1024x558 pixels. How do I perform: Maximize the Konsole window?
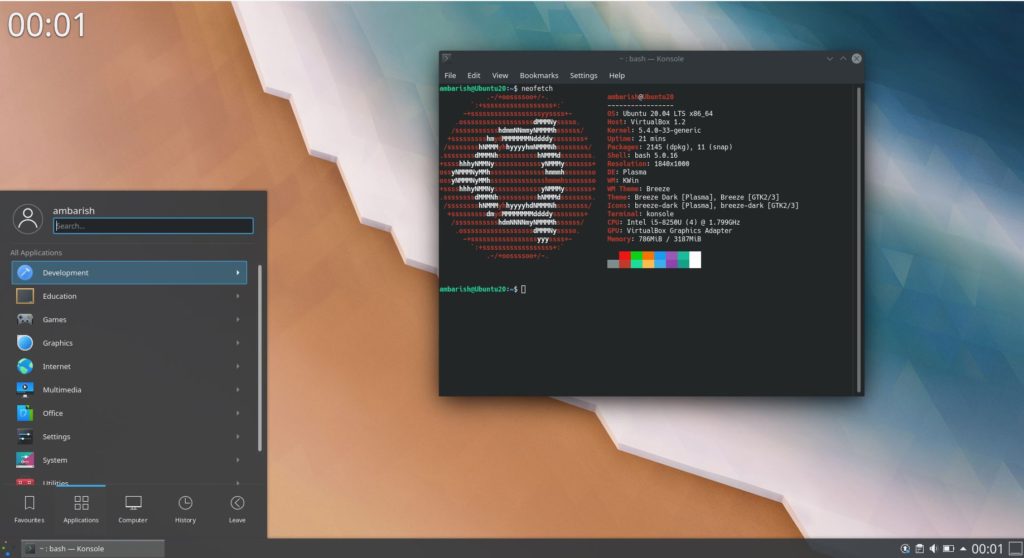(843, 59)
